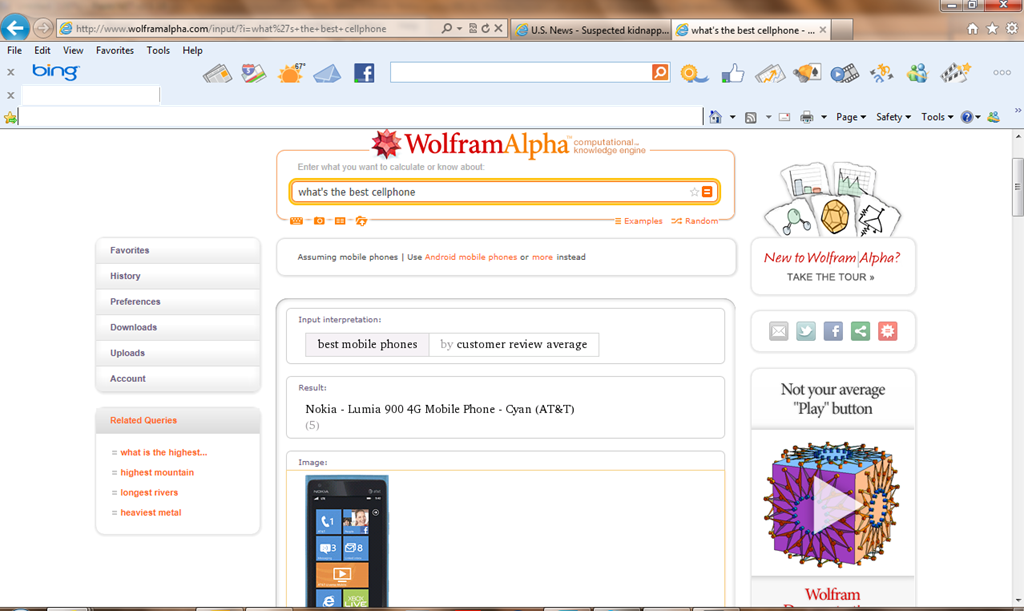Open the Bing toolbar video film icon
Screen dimensions: 1024x611
click(x=844, y=73)
